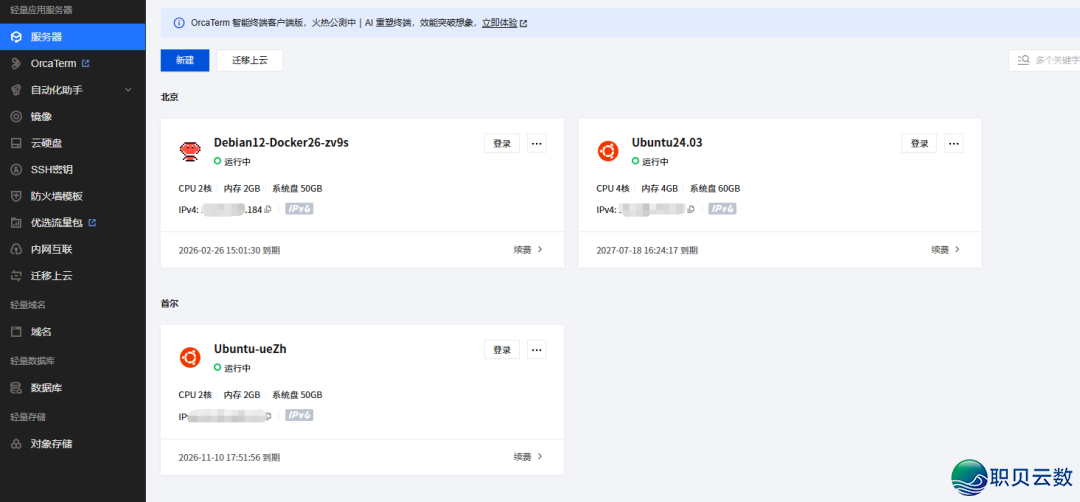The image size is (1080, 502).
Task: Focus the keyword search field
Action: pyautogui.click(x=1050, y=60)
